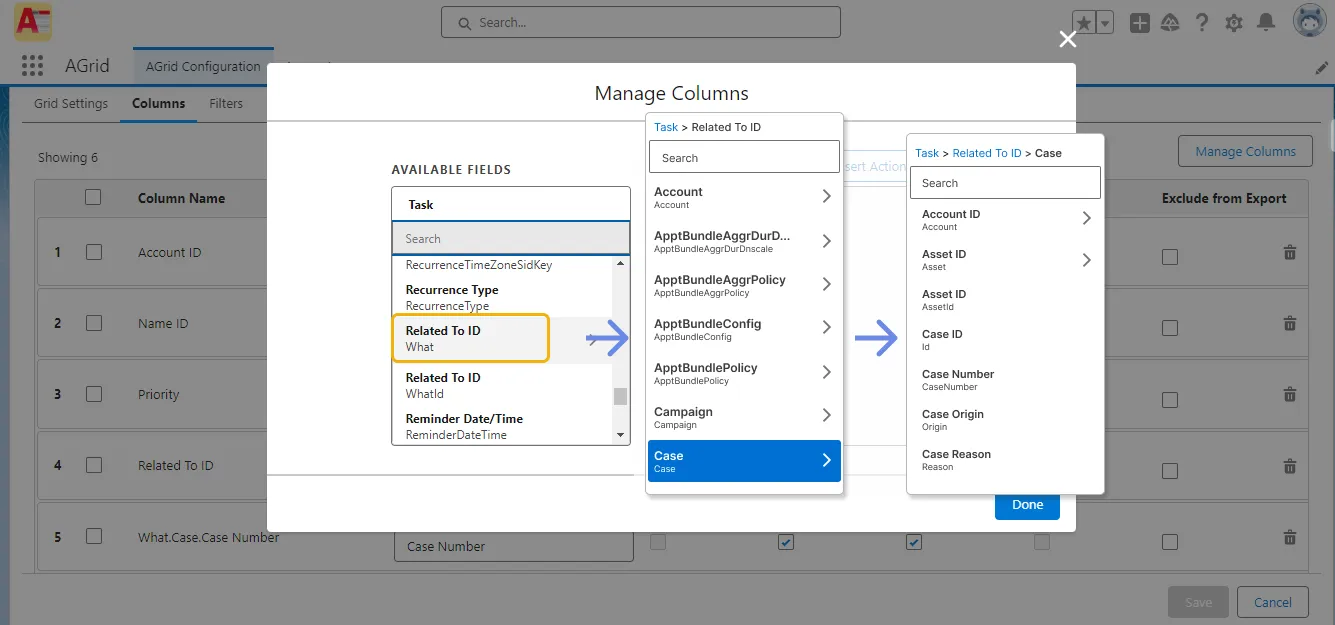Close the modal with the X icon
Image resolution: width=1335 pixels, height=625 pixels.
[x=1068, y=39]
